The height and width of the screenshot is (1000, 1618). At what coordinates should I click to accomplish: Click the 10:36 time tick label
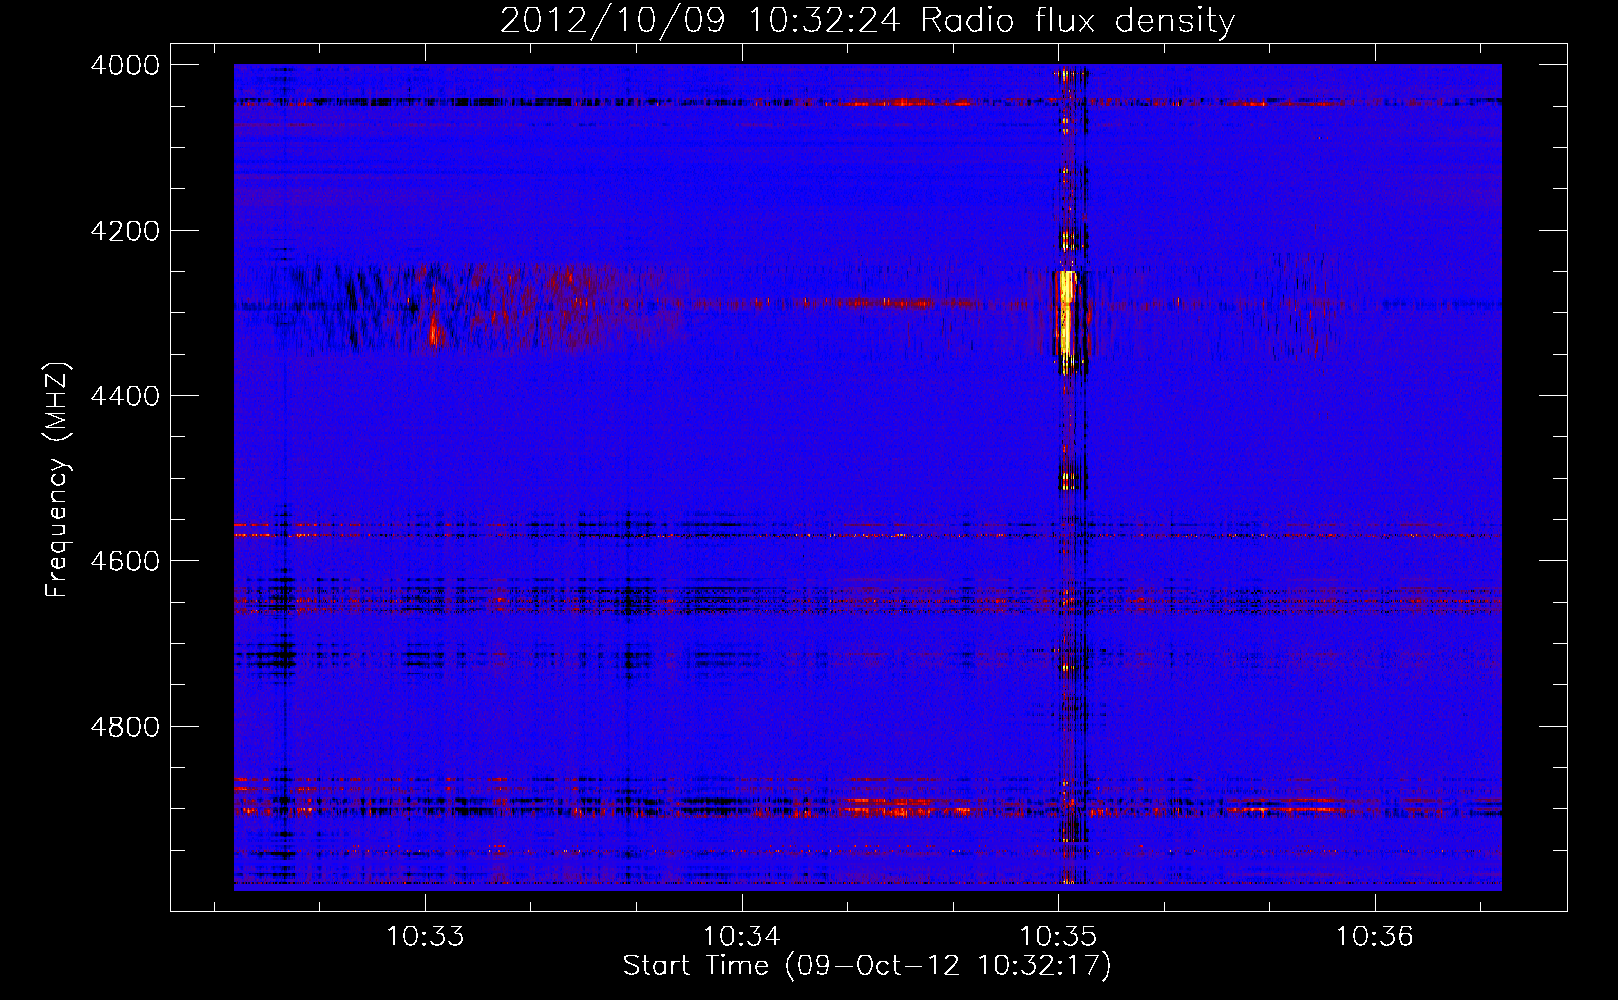tap(1375, 937)
